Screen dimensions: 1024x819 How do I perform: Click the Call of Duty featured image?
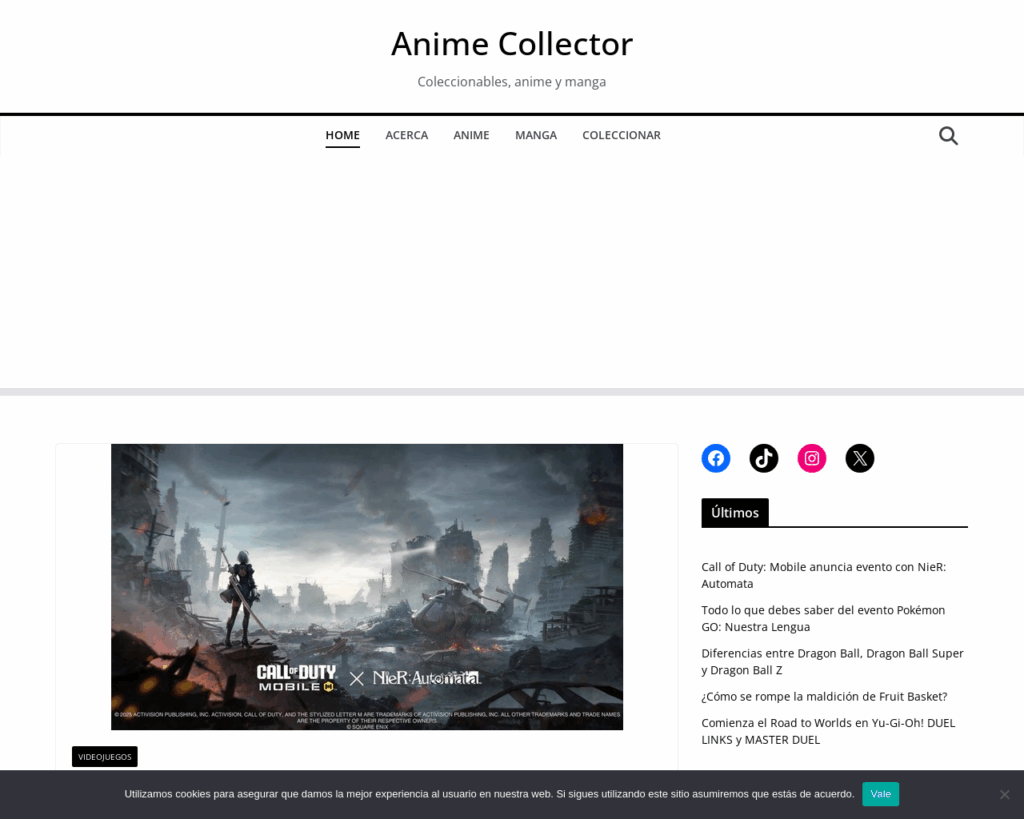point(366,586)
